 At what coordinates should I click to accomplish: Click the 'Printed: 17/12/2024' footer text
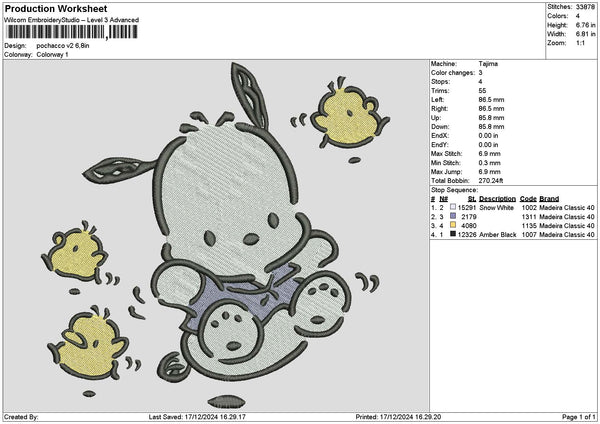click(x=398, y=417)
